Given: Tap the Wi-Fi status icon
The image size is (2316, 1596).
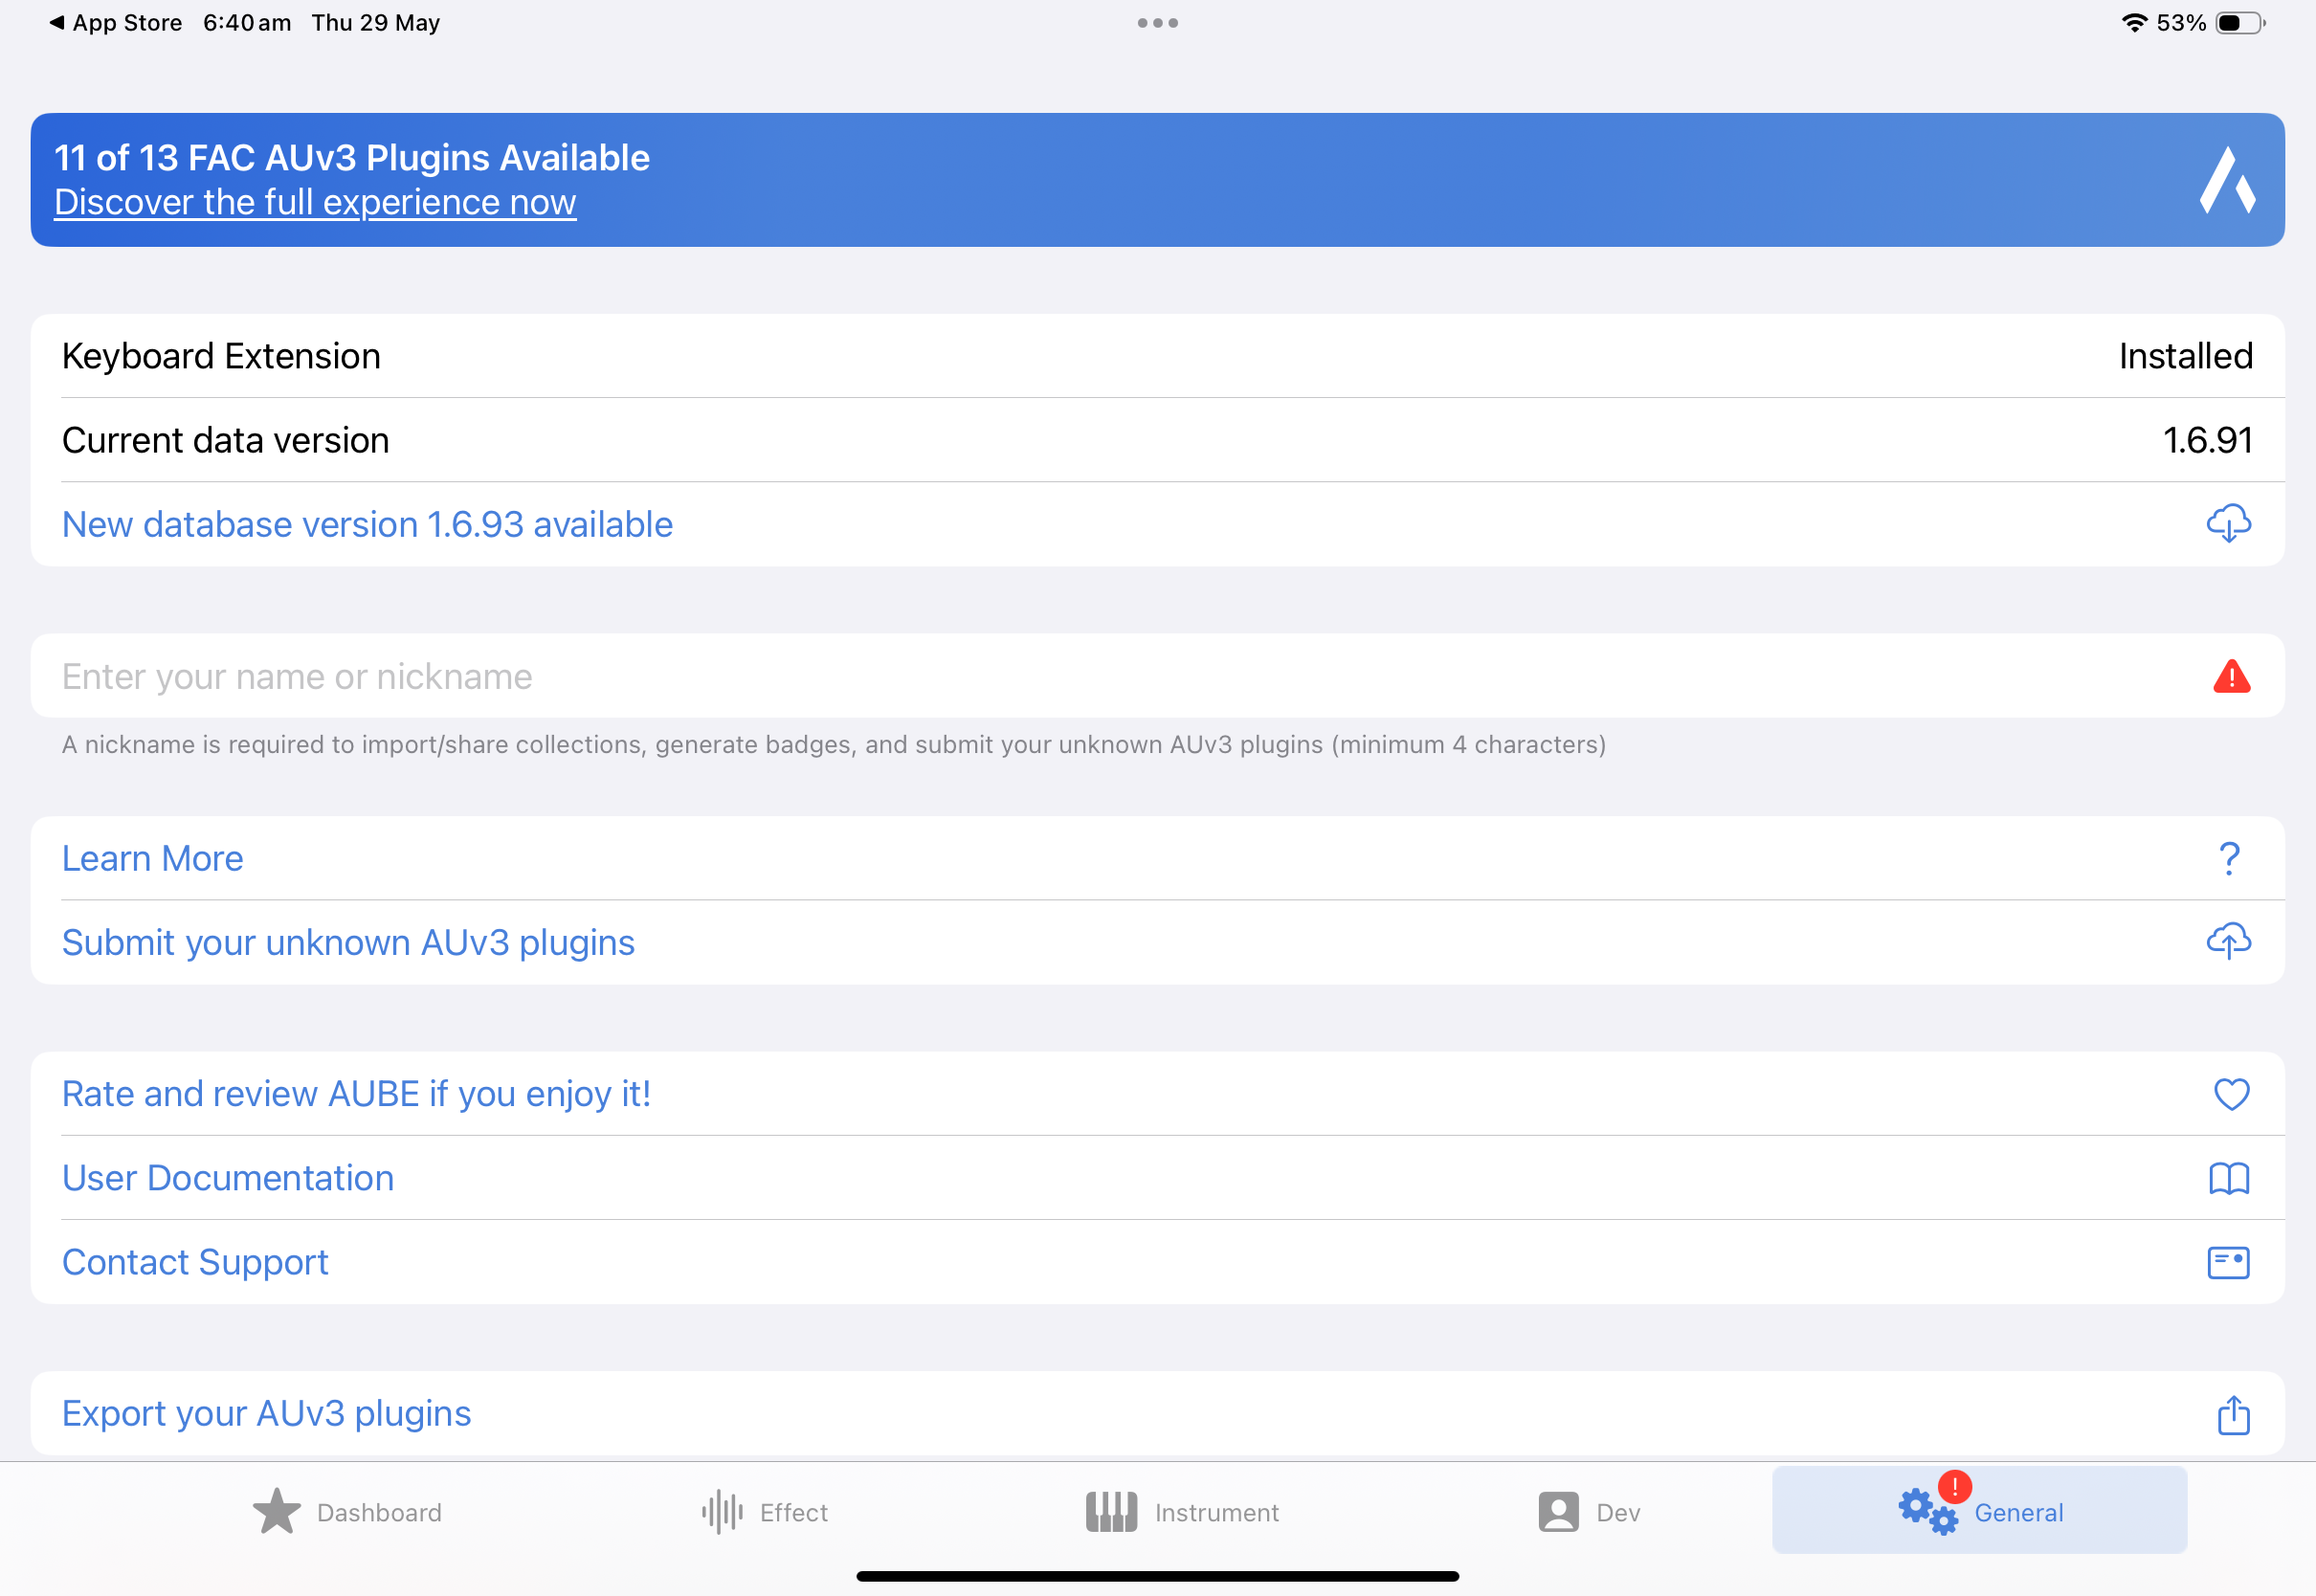Looking at the screenshot, I should pos(2134,22).
